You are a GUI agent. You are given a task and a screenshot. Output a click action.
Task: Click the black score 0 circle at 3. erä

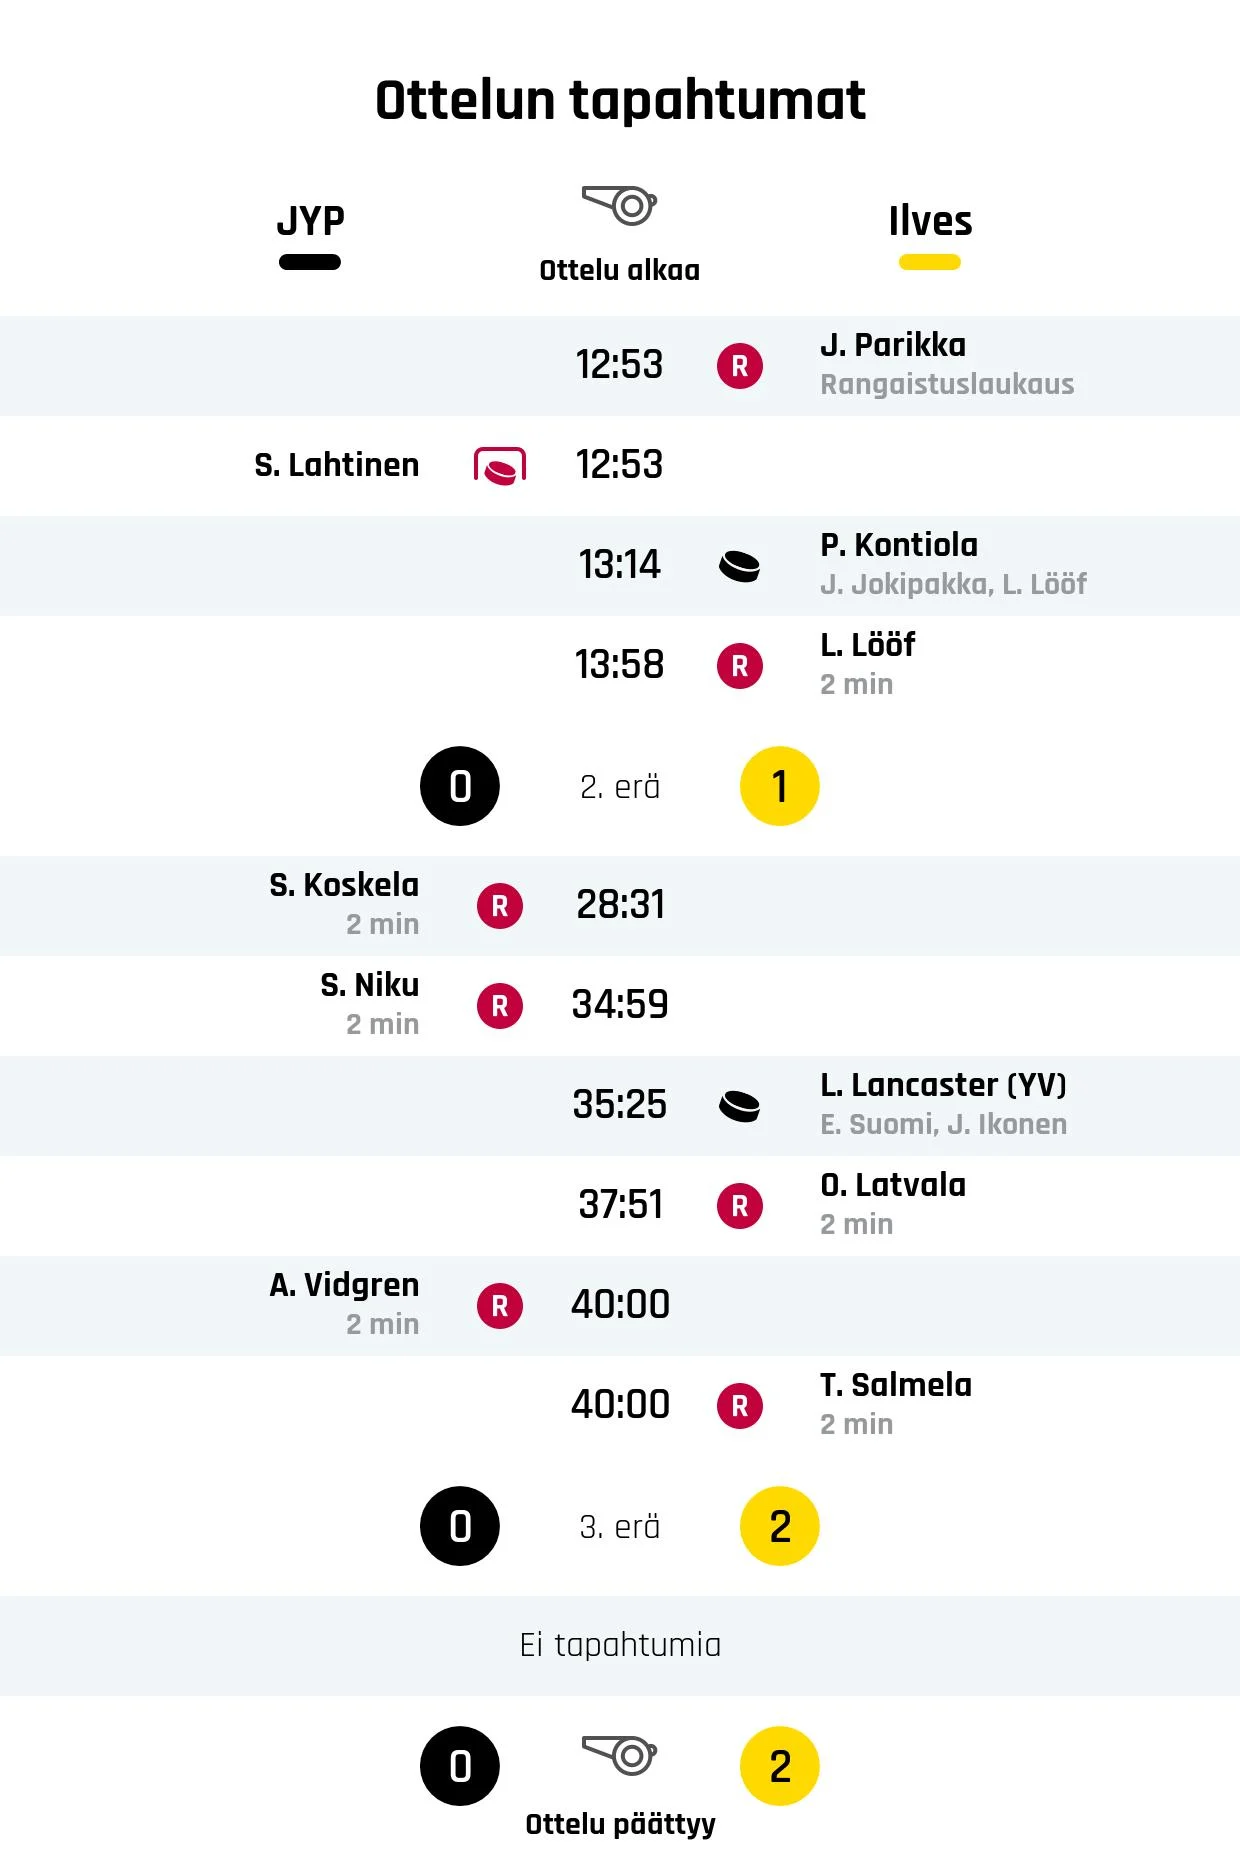tap(460, 1526)
